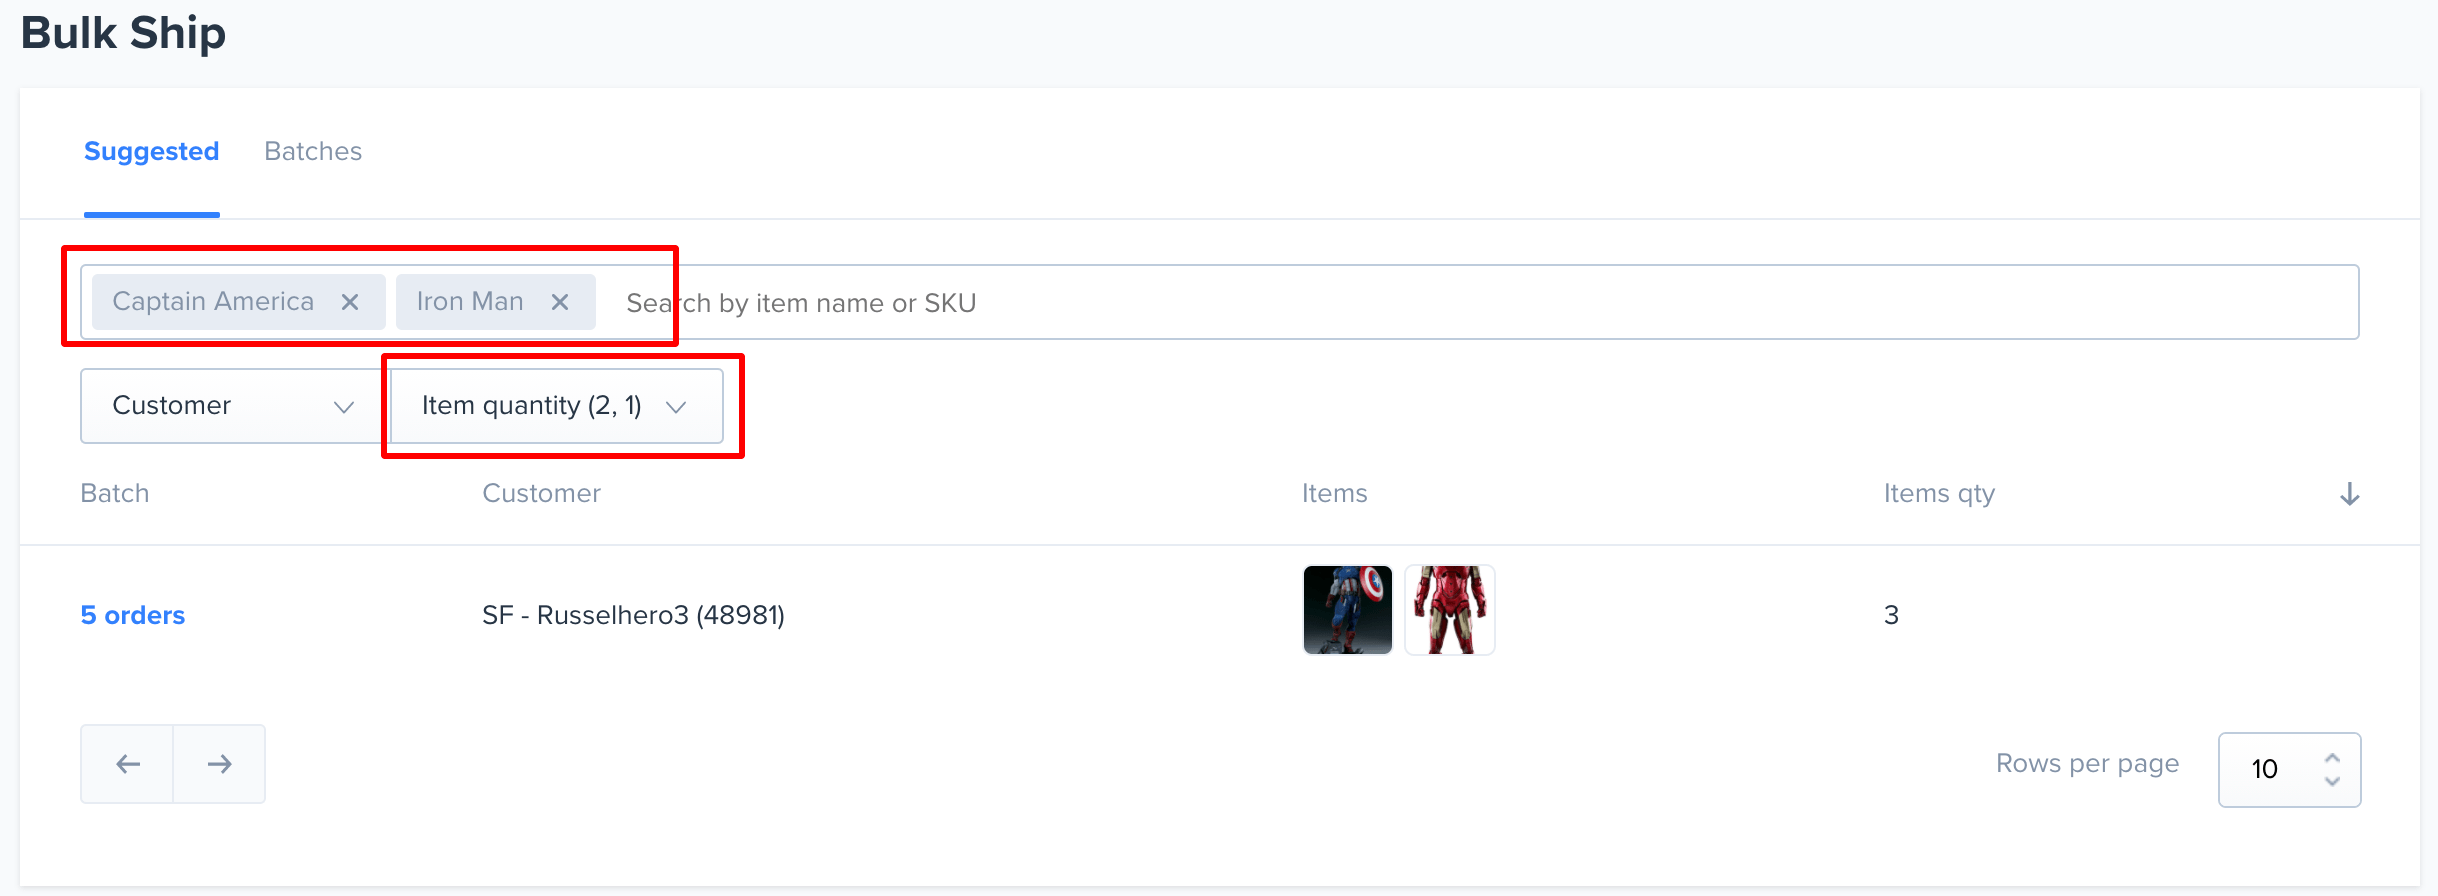Open the 5 orders batch link
This screenshot has width=2438, height=896.
coord(133,615)
